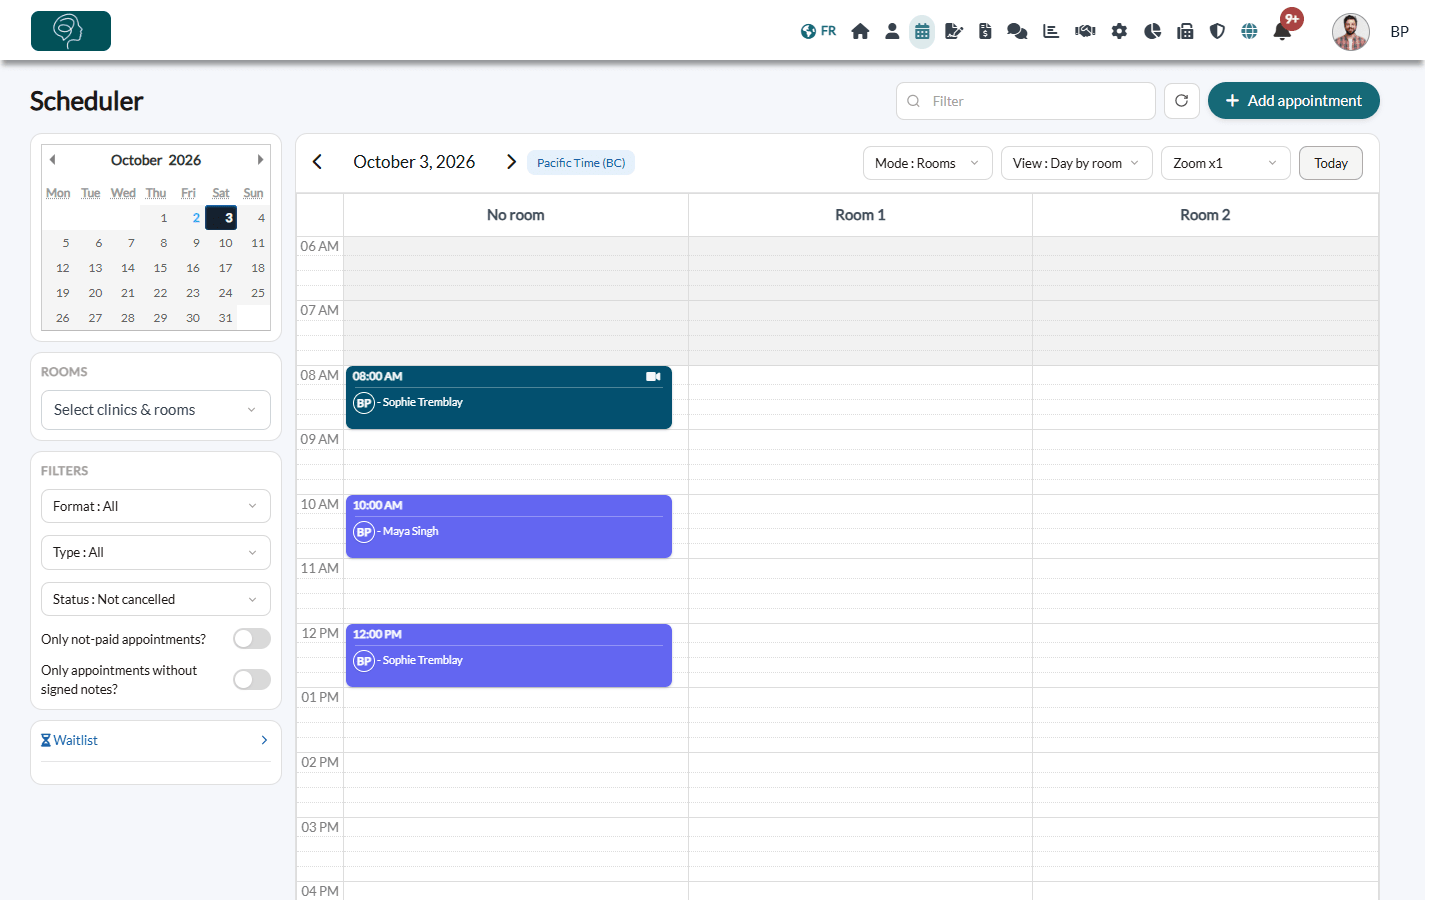
Task: Toggle appointments without signed notes switch
Action: (x=252, y=680)
